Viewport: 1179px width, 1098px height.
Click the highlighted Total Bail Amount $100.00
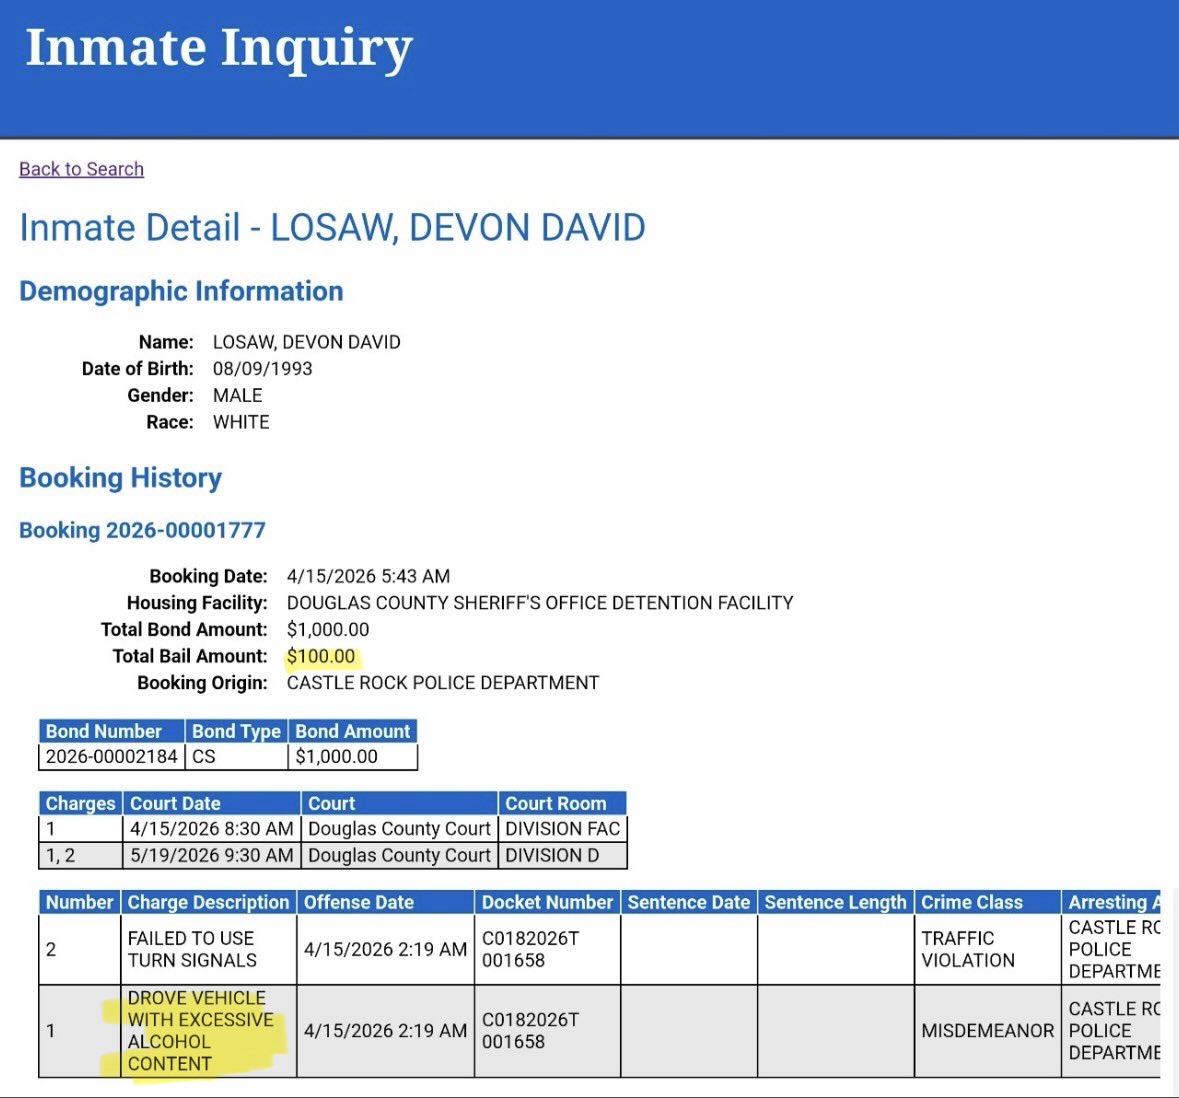click(321, 657)
